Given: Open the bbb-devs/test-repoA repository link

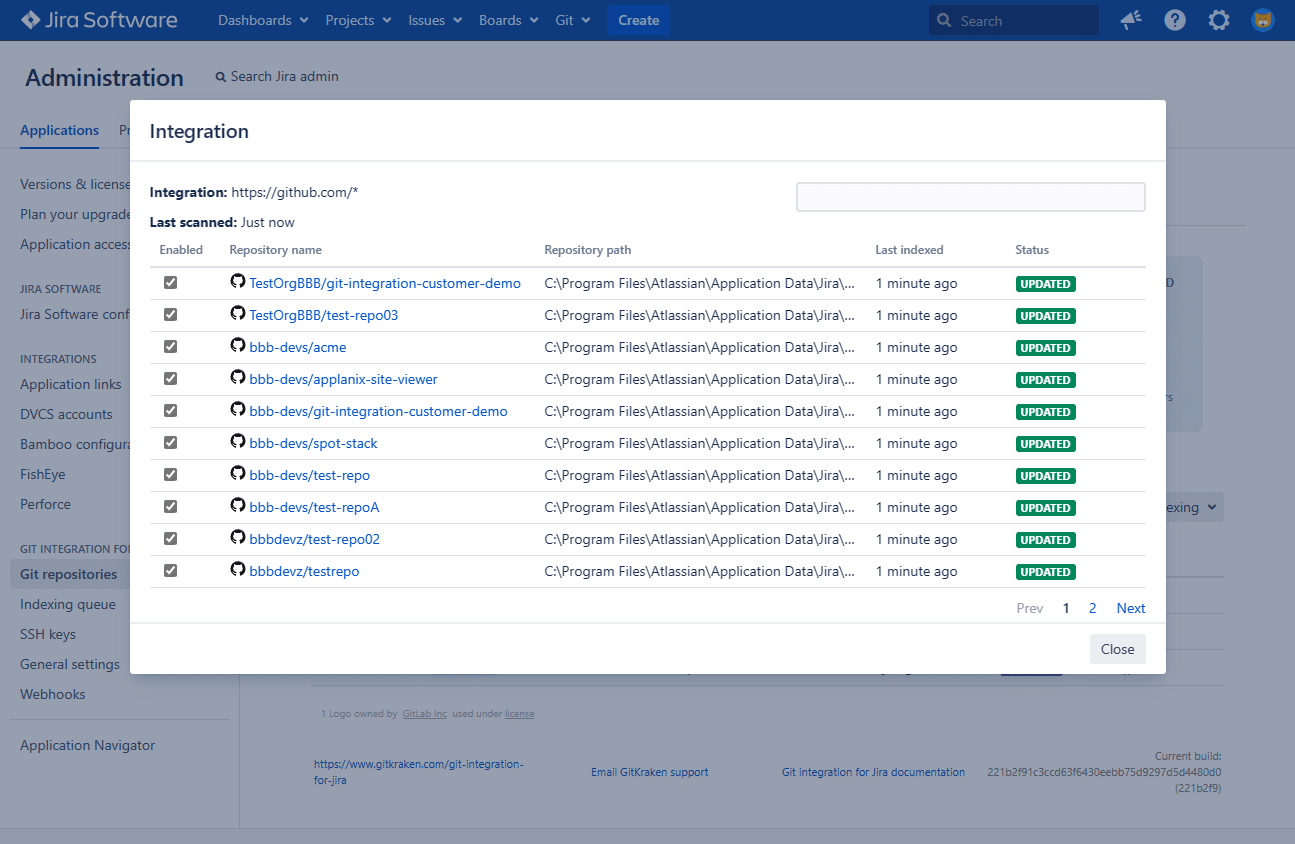Looking at the screenshot, I should pos(314,507).
